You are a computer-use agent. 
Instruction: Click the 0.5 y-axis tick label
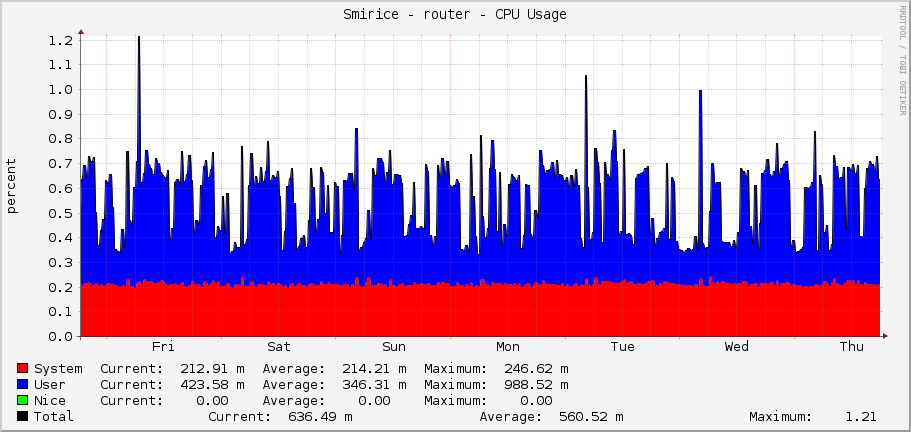coord(61,213)
